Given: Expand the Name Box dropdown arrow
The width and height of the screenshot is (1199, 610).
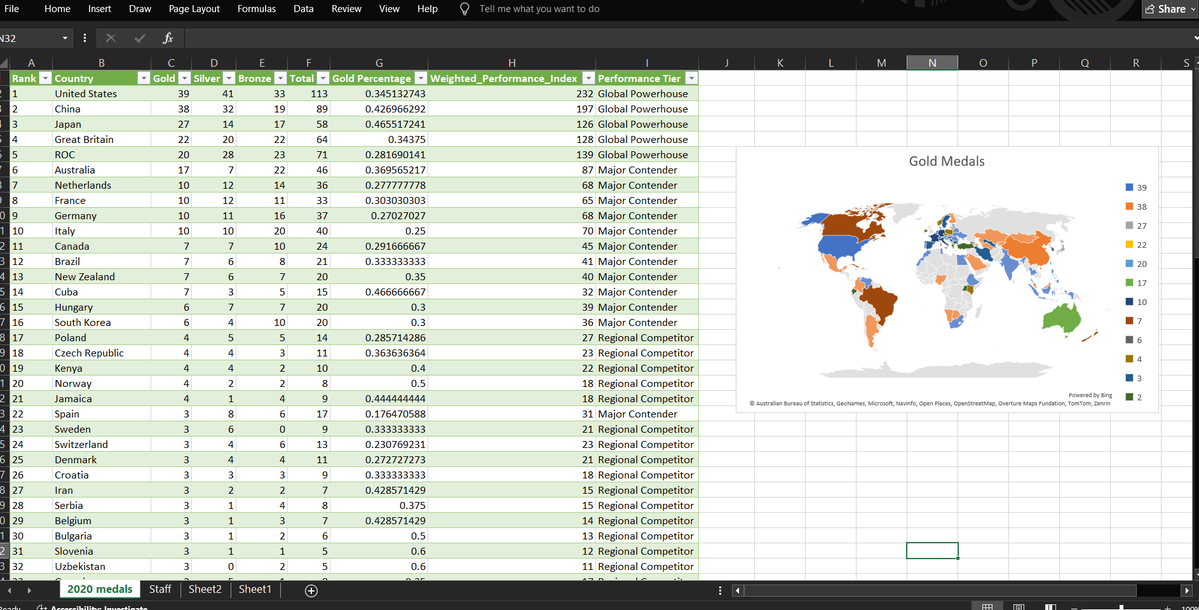Looking at the screenshot, I should [x=65, y=38].
